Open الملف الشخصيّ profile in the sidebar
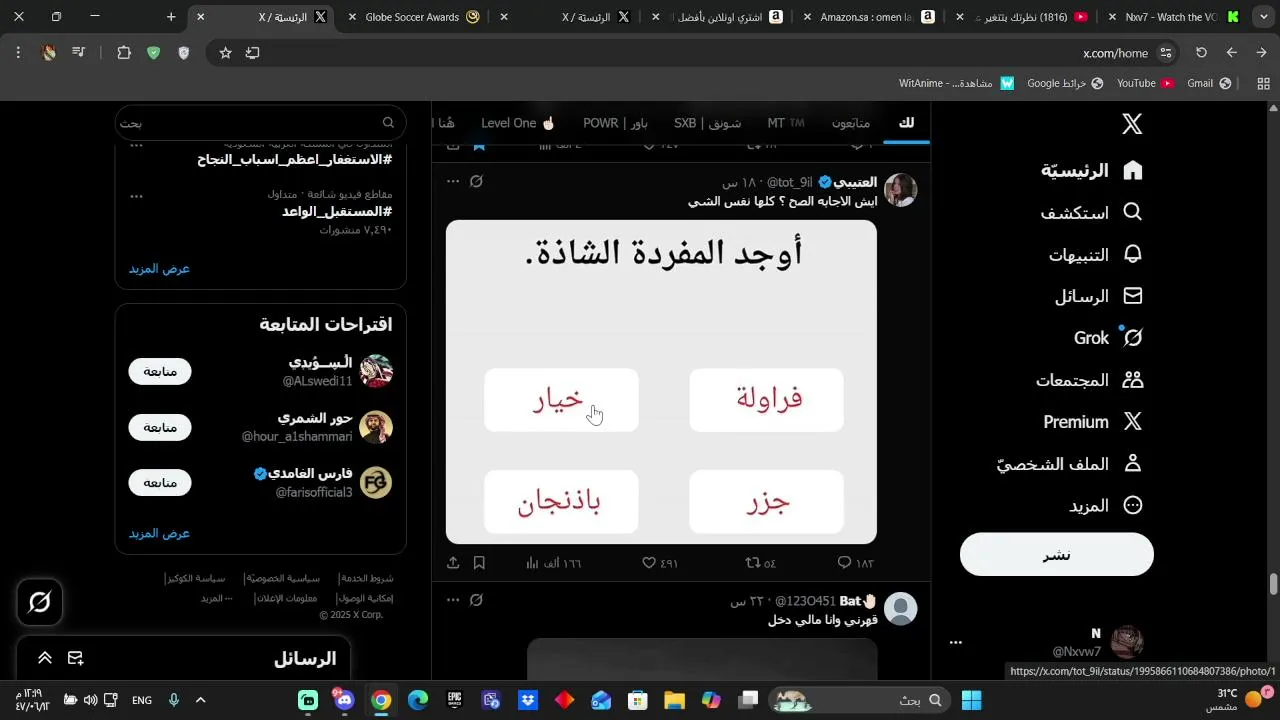Viewport: 1280px width, 720px height. pyautogui.click(x=1070, y=464)
